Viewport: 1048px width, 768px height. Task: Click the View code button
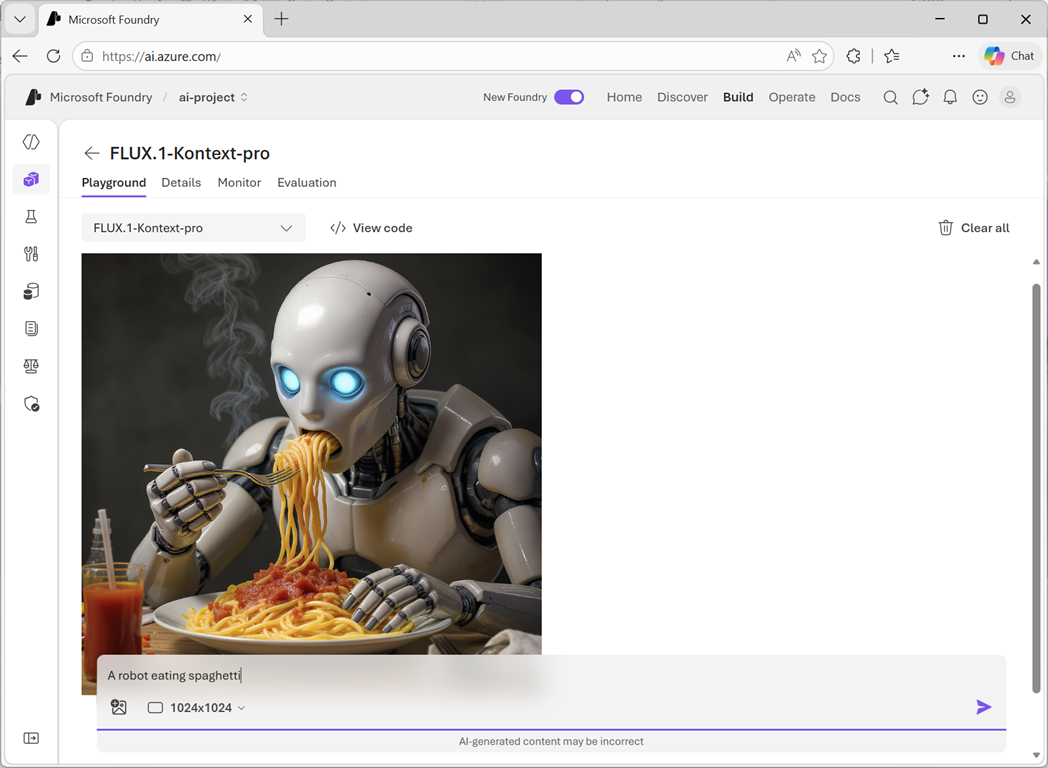click(x=372, y=228)
